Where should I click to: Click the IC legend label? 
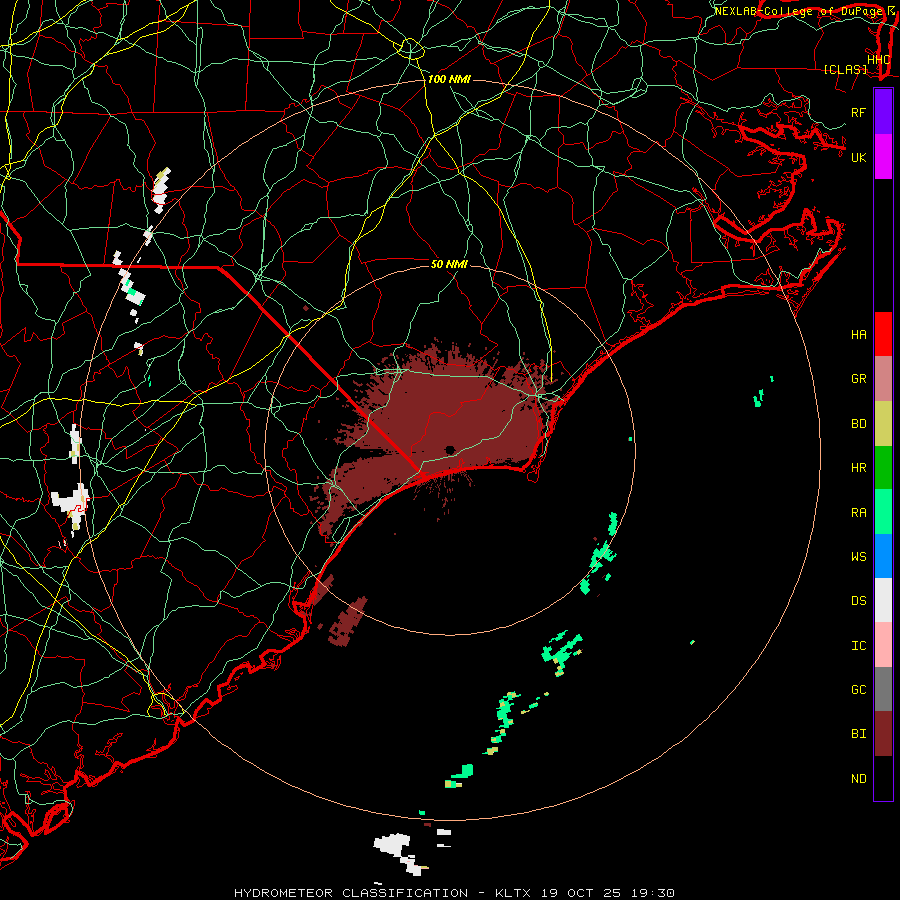858,646
